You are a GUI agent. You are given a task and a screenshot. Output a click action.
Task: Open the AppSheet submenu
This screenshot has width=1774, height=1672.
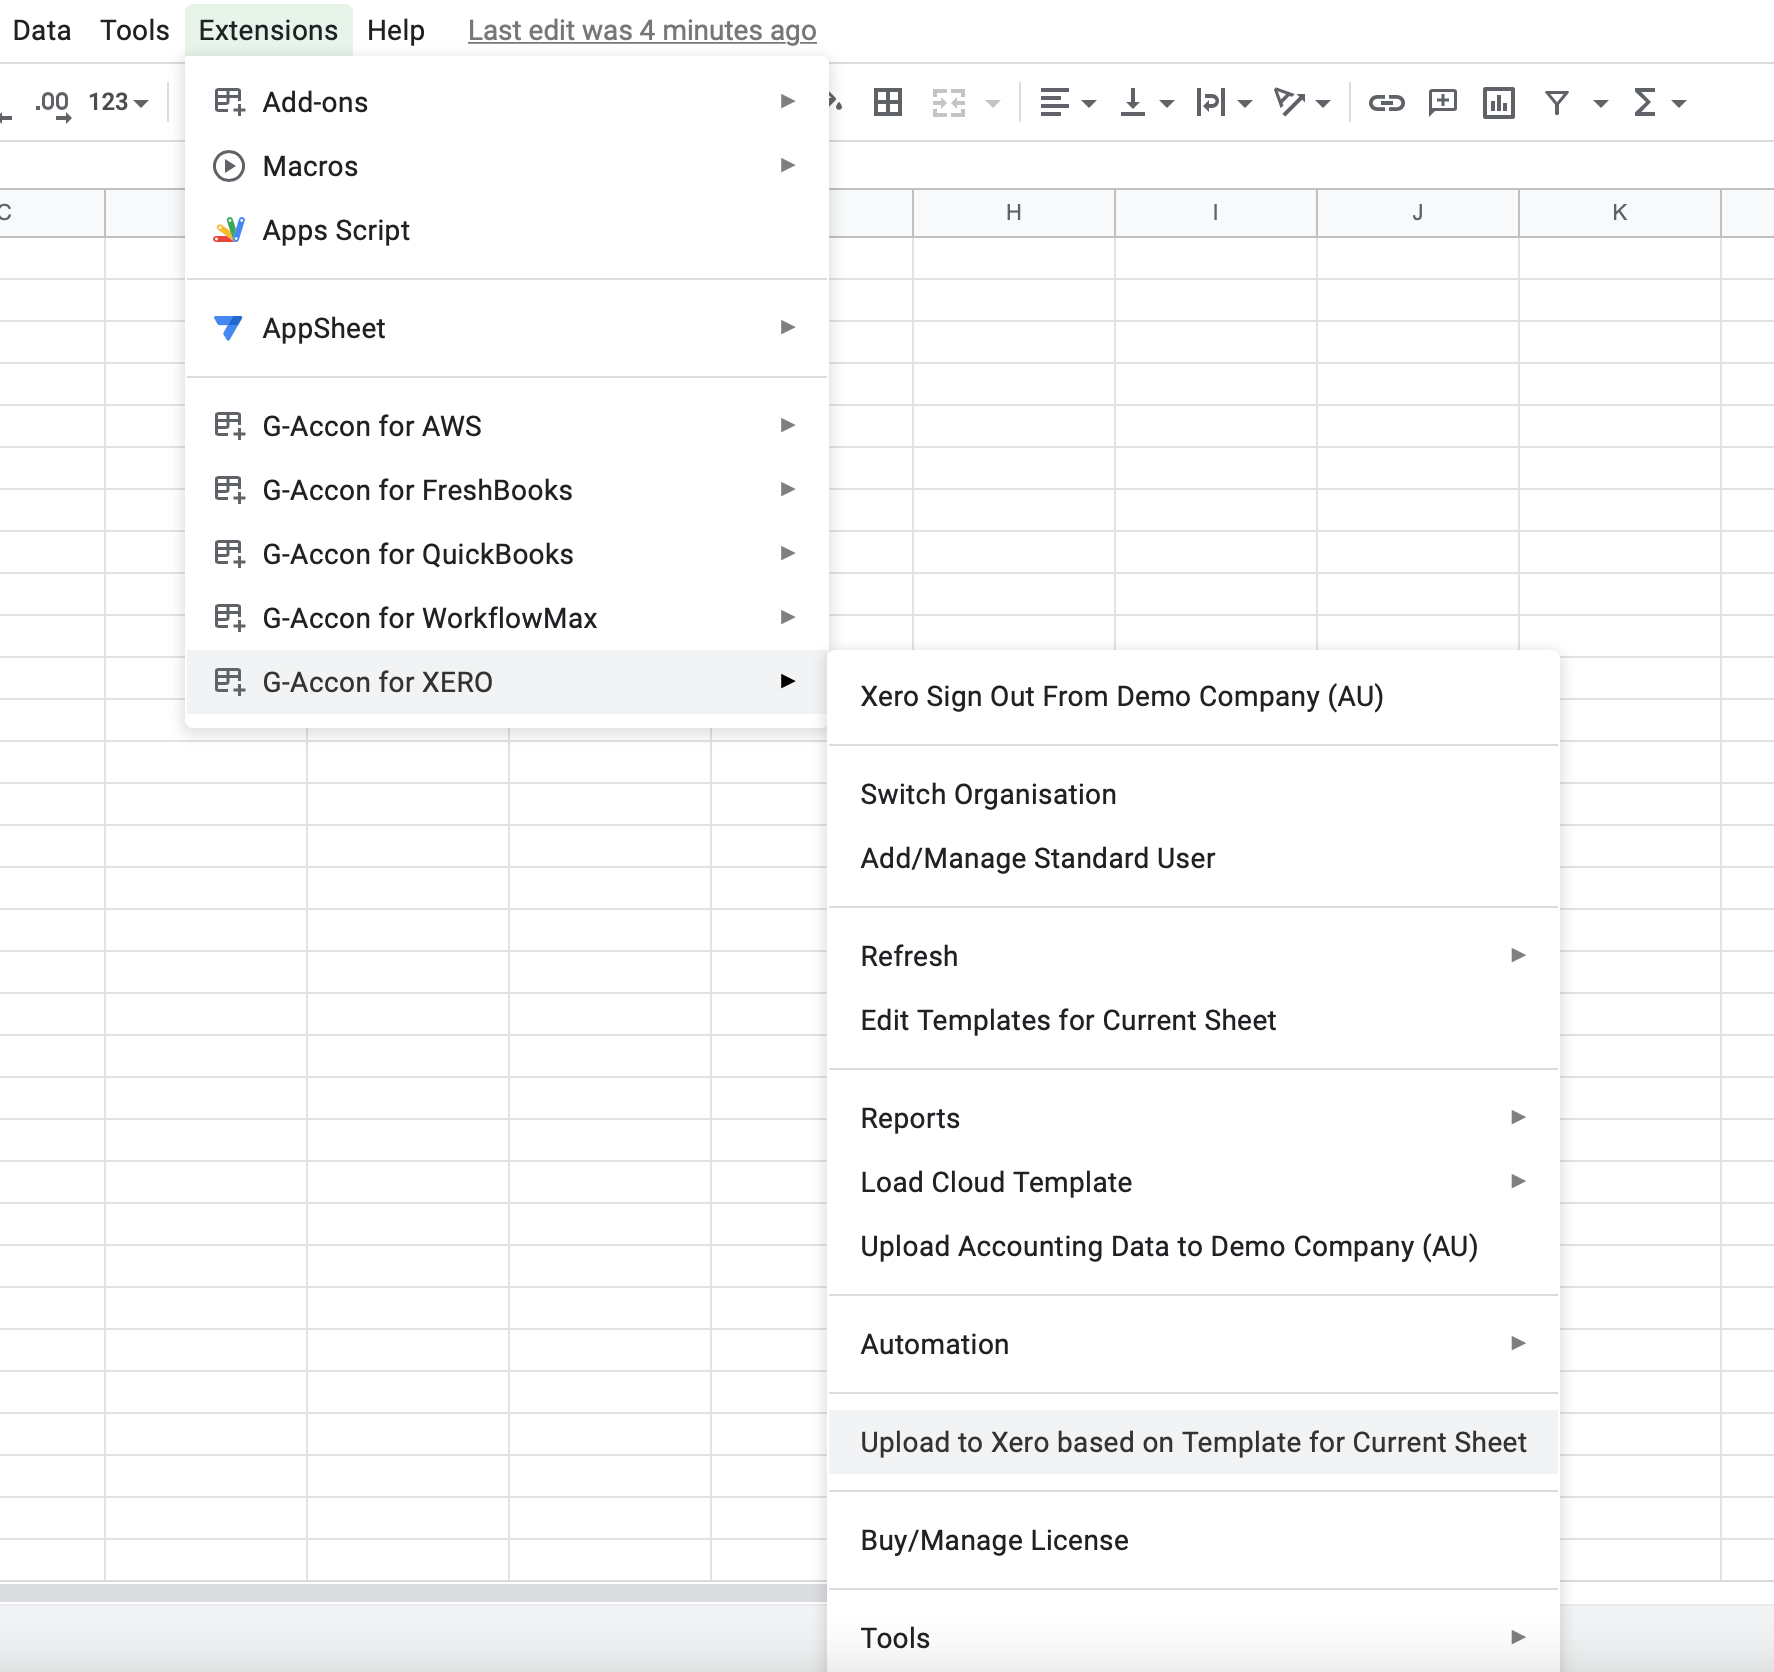click(x=507, y=328)
